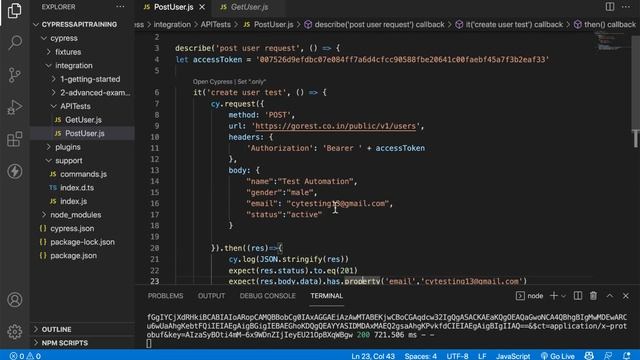Open the Accounts menu icon
640x360 pixels.
[15, 300]
